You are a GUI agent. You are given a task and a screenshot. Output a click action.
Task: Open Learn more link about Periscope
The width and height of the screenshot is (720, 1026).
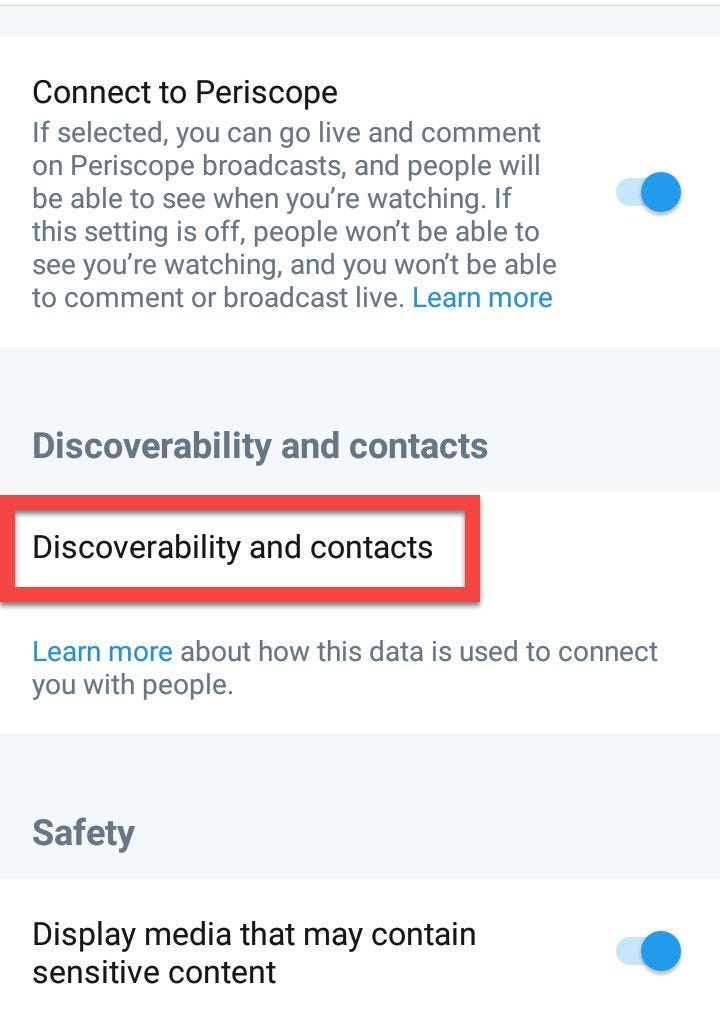tap(482, 298)
